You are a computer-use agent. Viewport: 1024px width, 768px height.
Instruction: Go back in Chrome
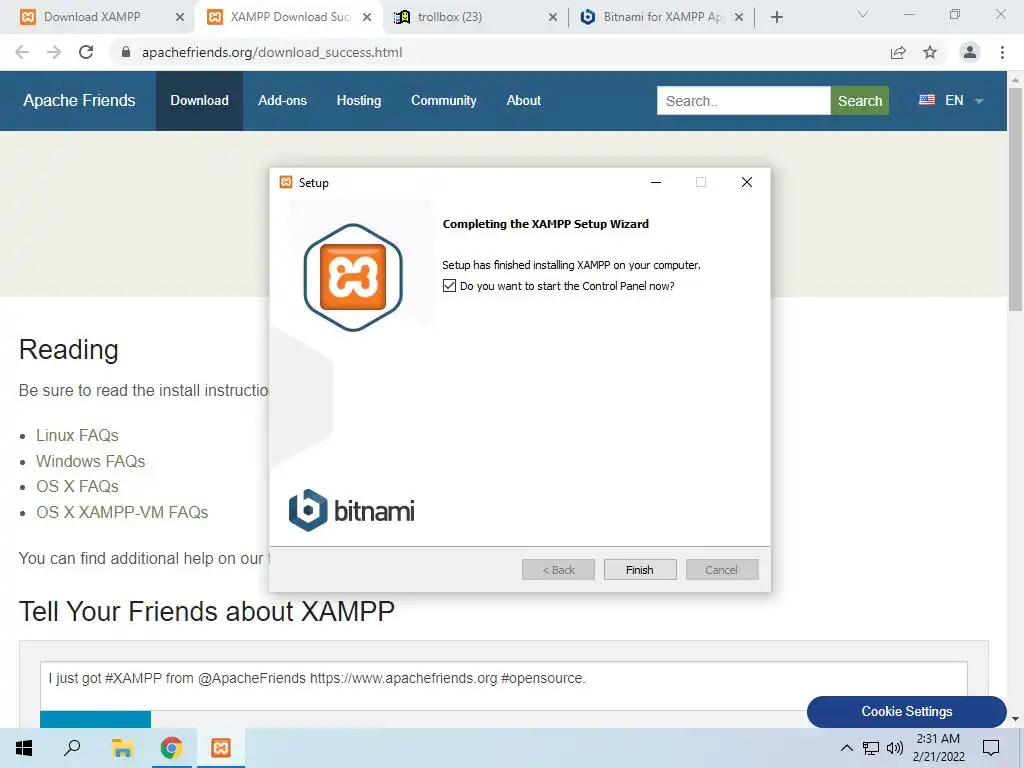pos(22,52)
